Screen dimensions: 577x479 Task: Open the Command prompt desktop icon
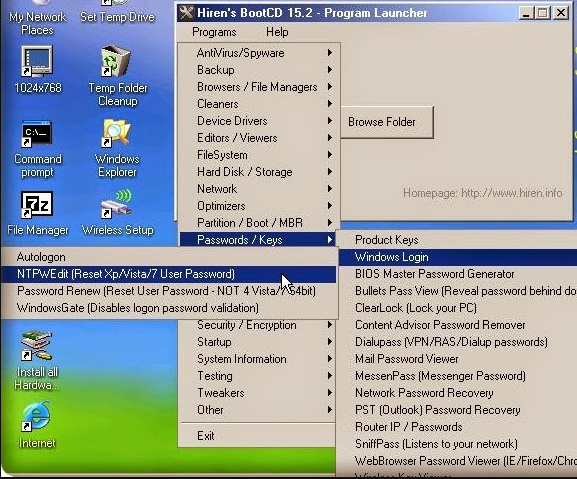37,149
